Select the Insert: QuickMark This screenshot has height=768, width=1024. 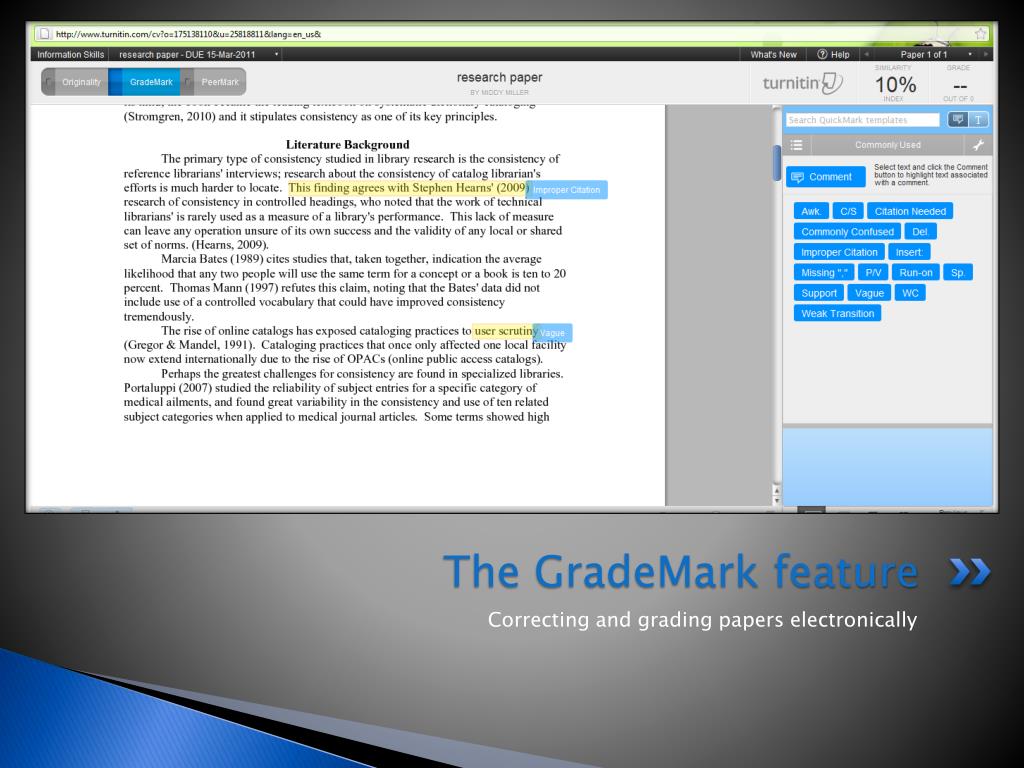909,252
